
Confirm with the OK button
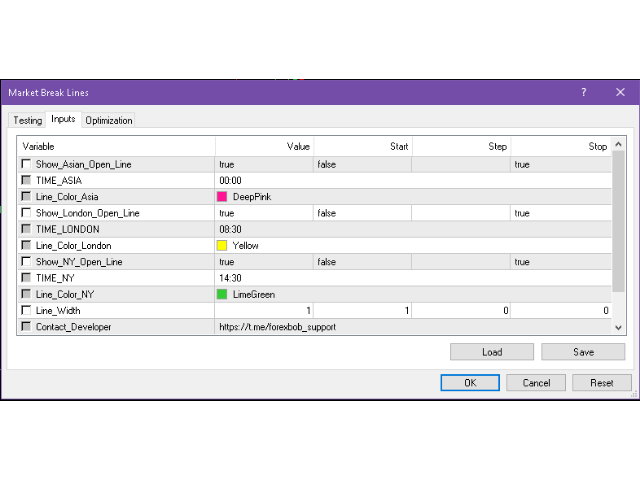click(470, 383)
